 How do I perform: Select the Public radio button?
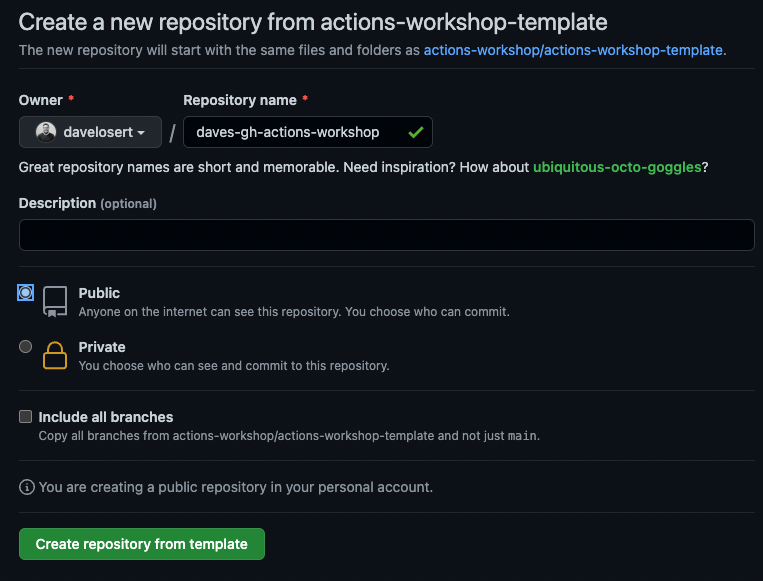pos(25,292)
